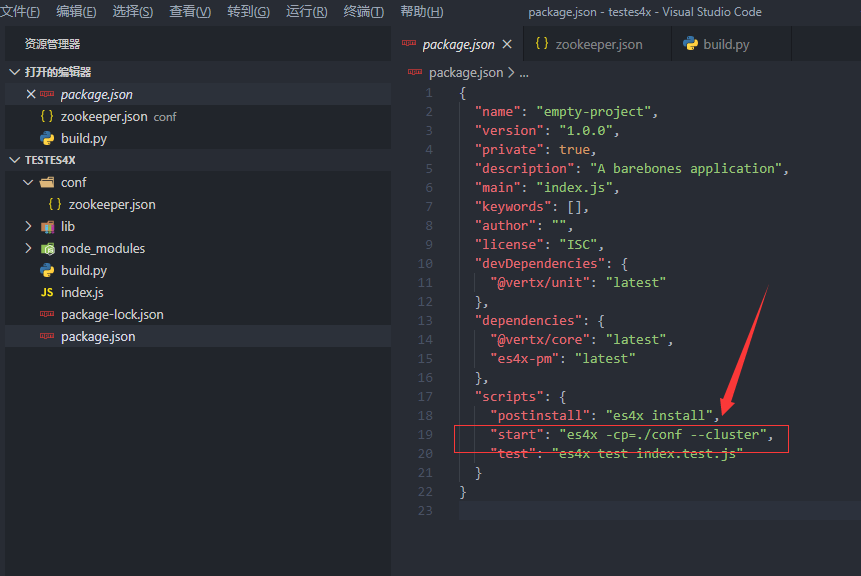Click npm icon in the breadcrumb bar
The height and width of the screenshot is (576, 861).
pyautogui.click(x=415, y=72)
